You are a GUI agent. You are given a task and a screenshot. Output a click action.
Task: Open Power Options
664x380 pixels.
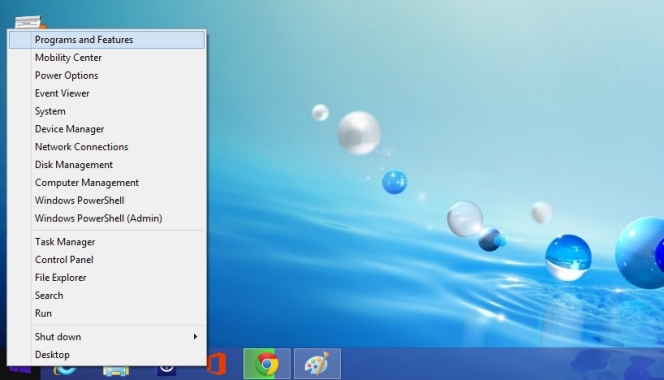(107, 75)
